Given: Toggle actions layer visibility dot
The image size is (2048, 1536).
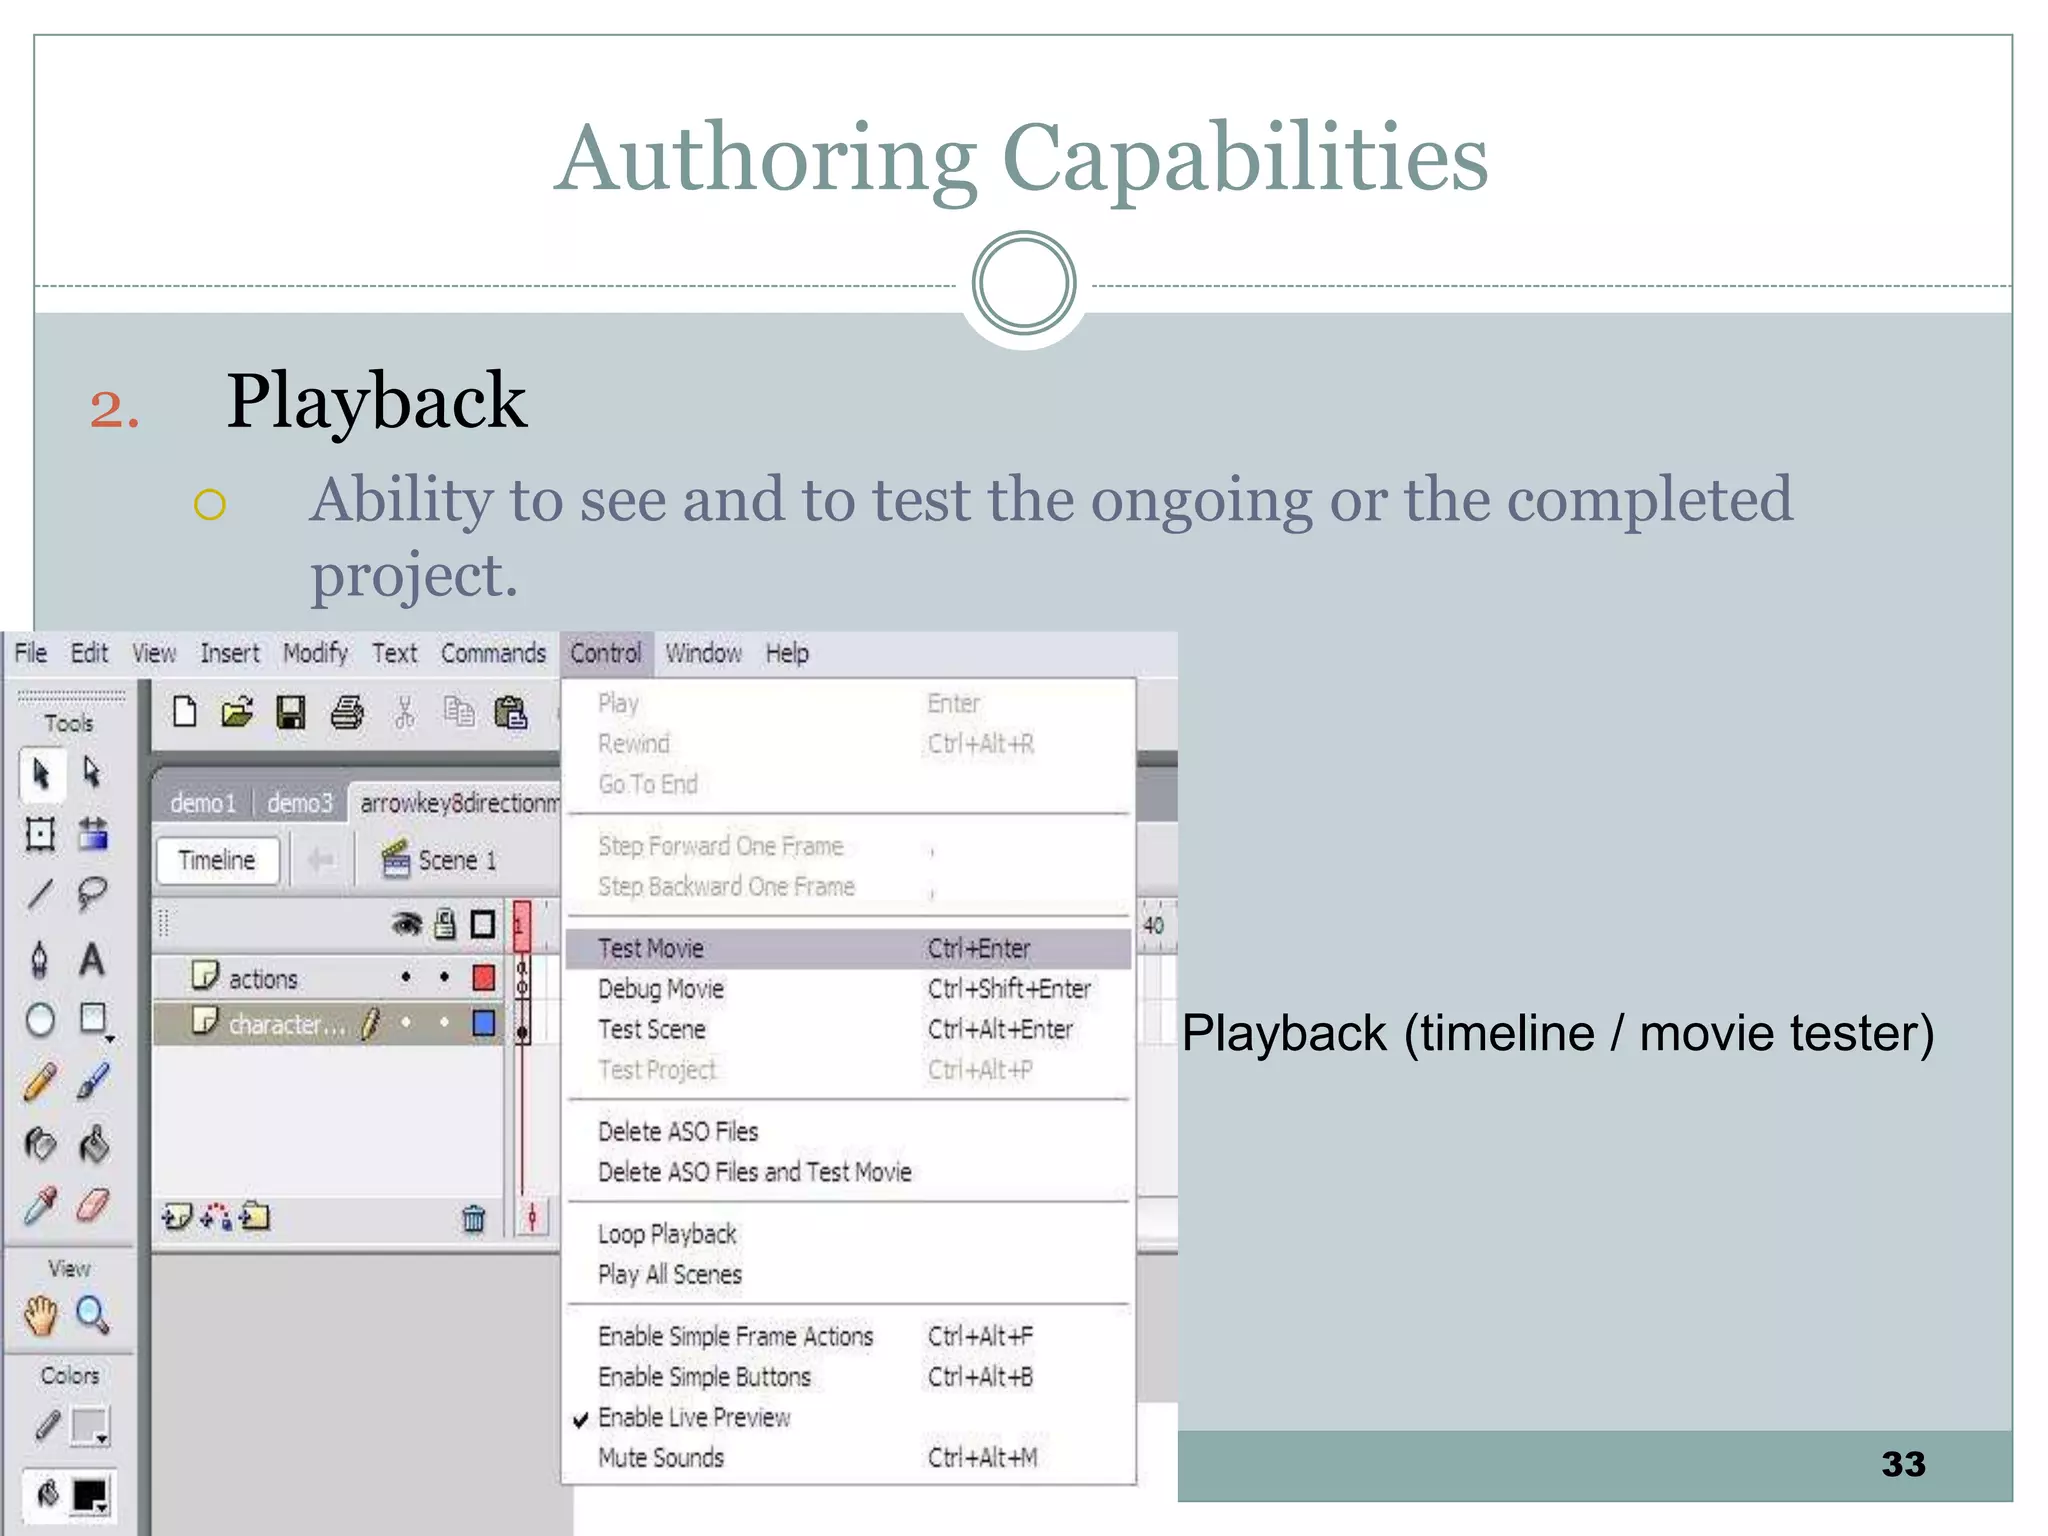Looking at the screenshot, I should pyautogui.click(x=406, y=977).
